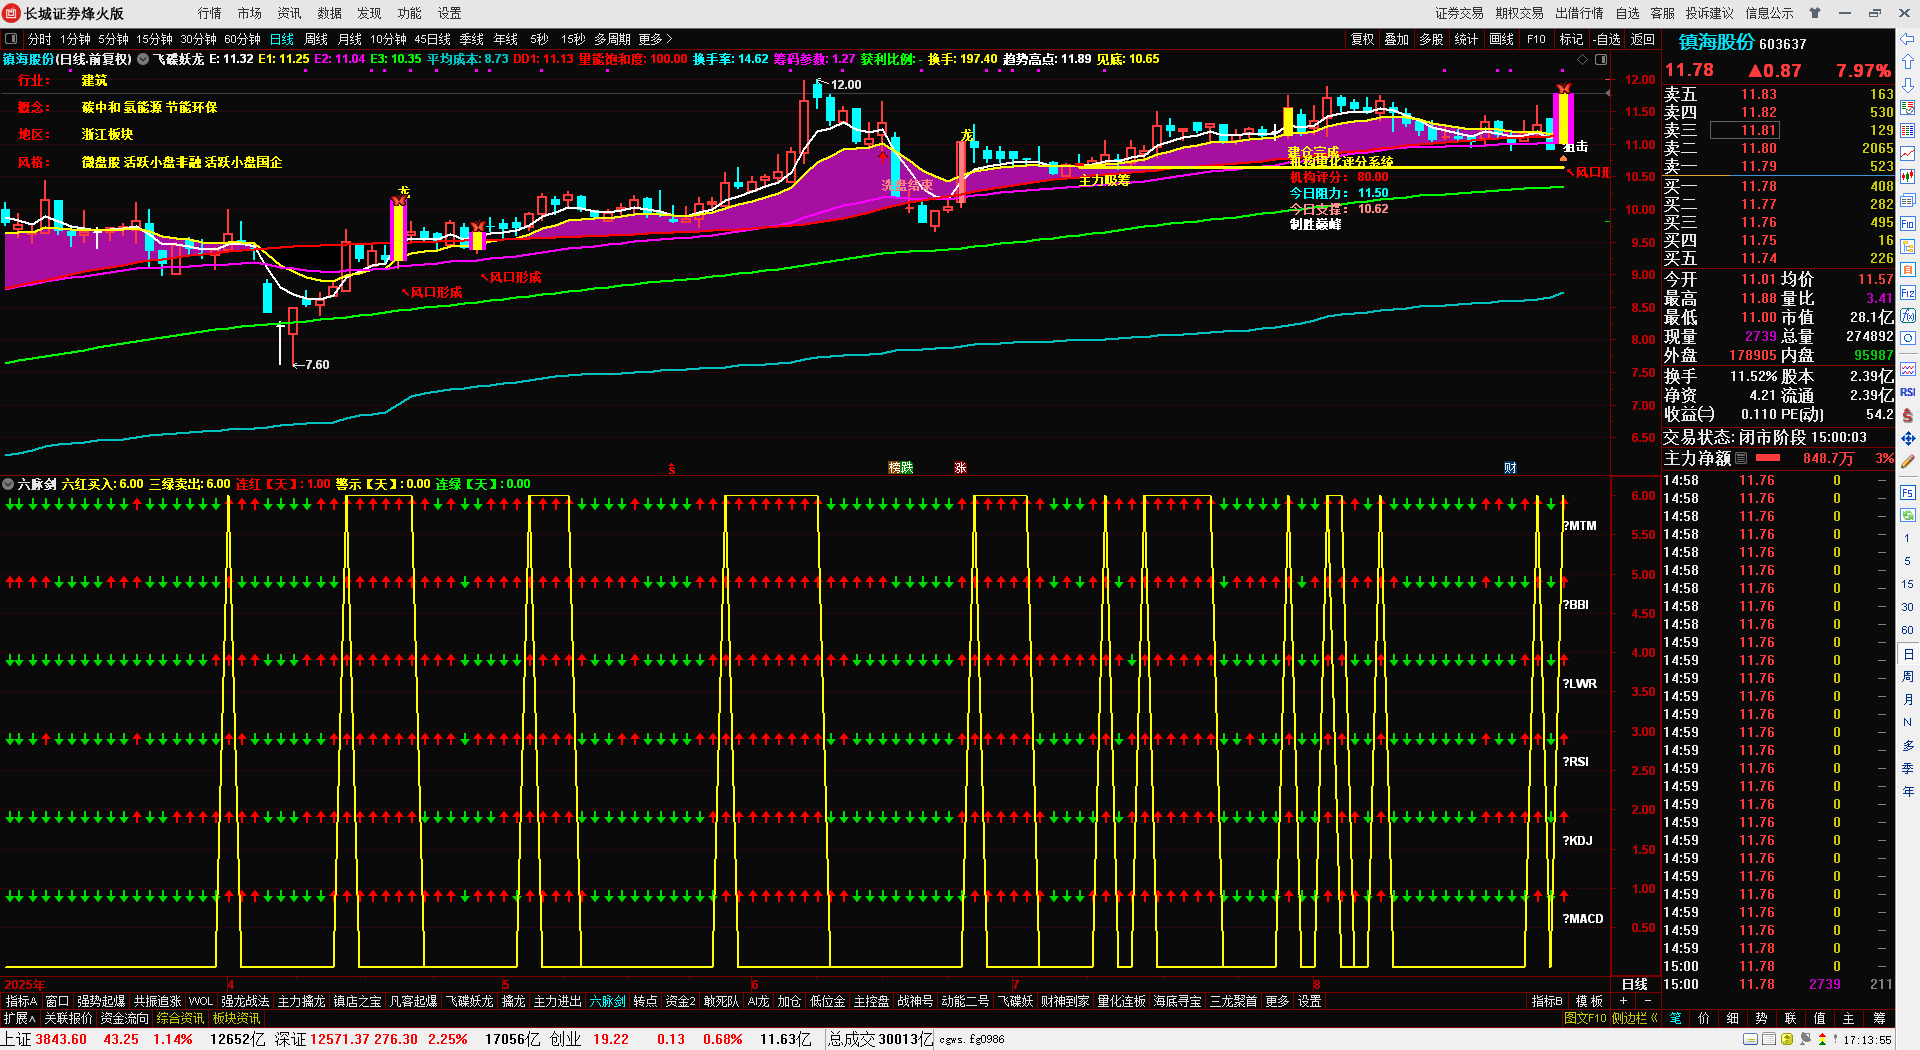Screen dimensions: 1920x1050
Task: Open 更多 indicator list at bottom
Action: (1277, 1001)
